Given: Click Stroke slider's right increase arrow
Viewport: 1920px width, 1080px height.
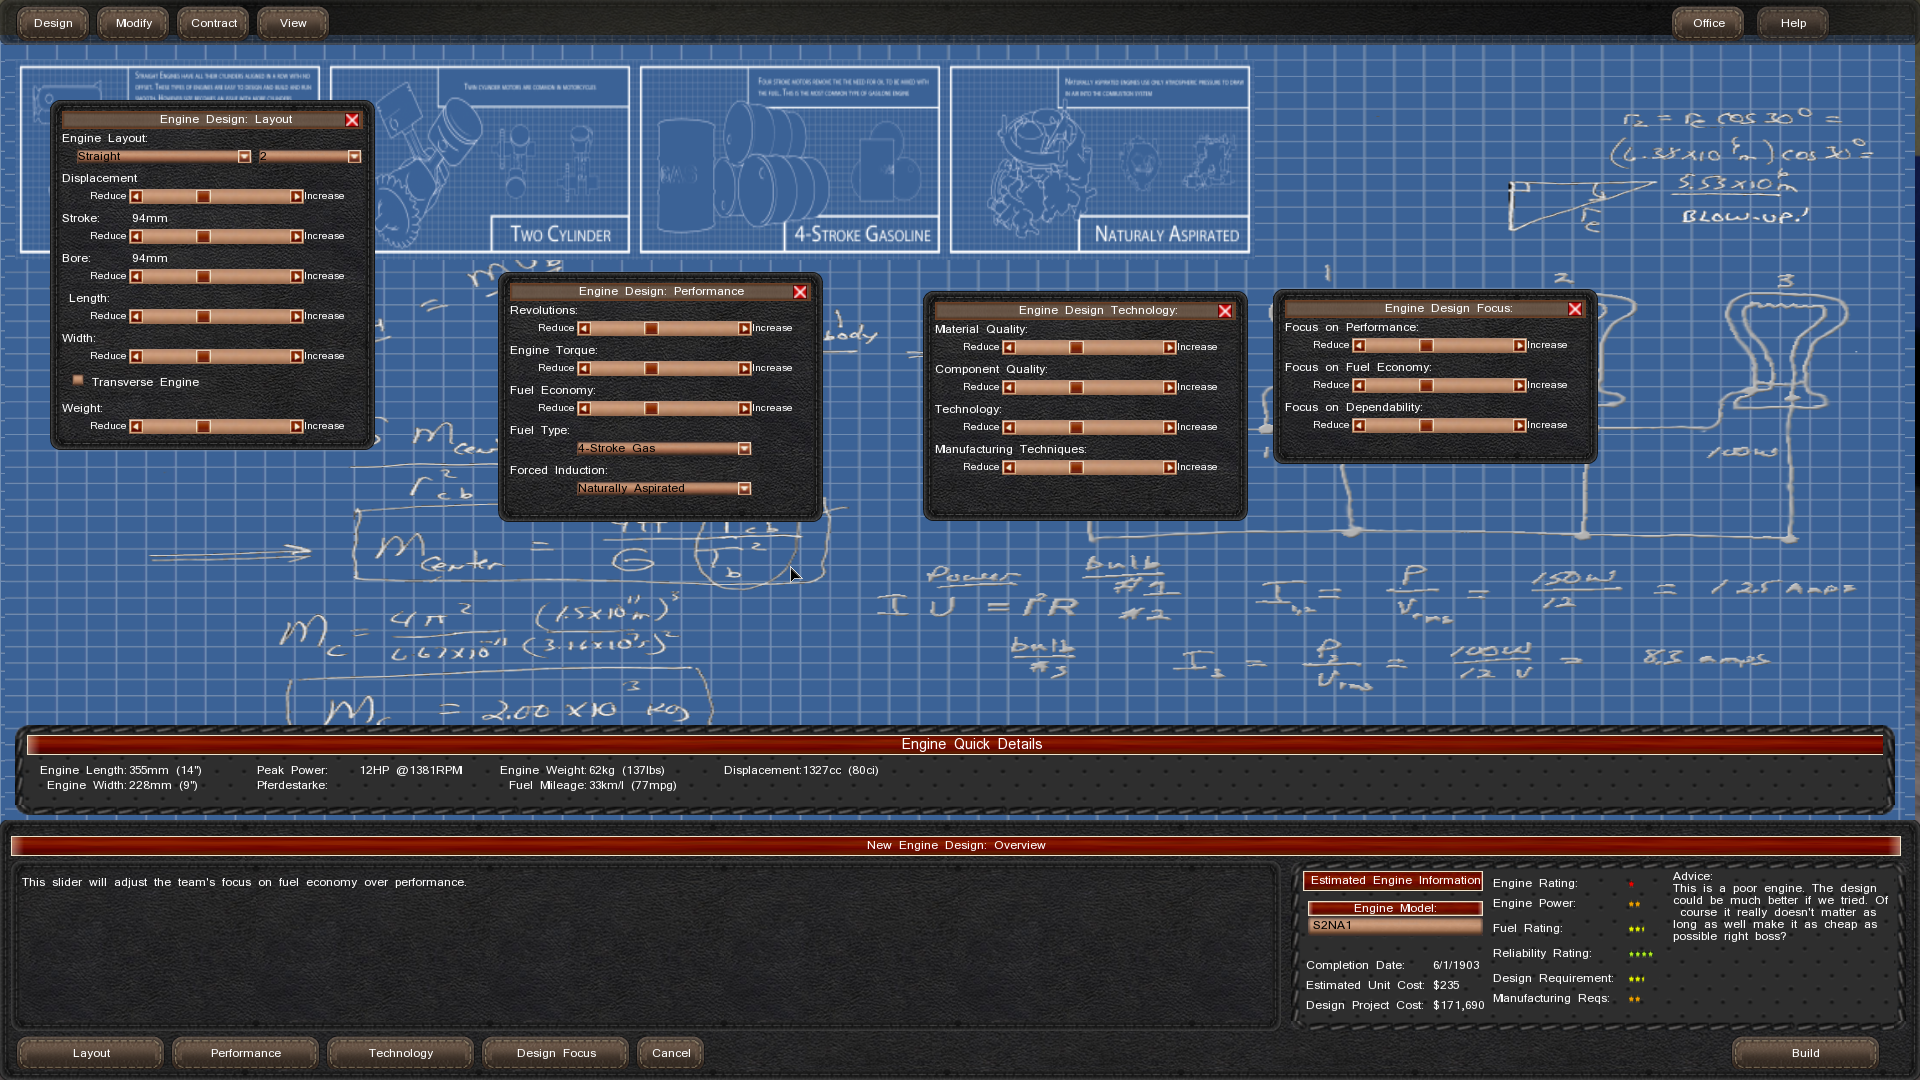Looking at the screenshot, I should click(296, 237).
